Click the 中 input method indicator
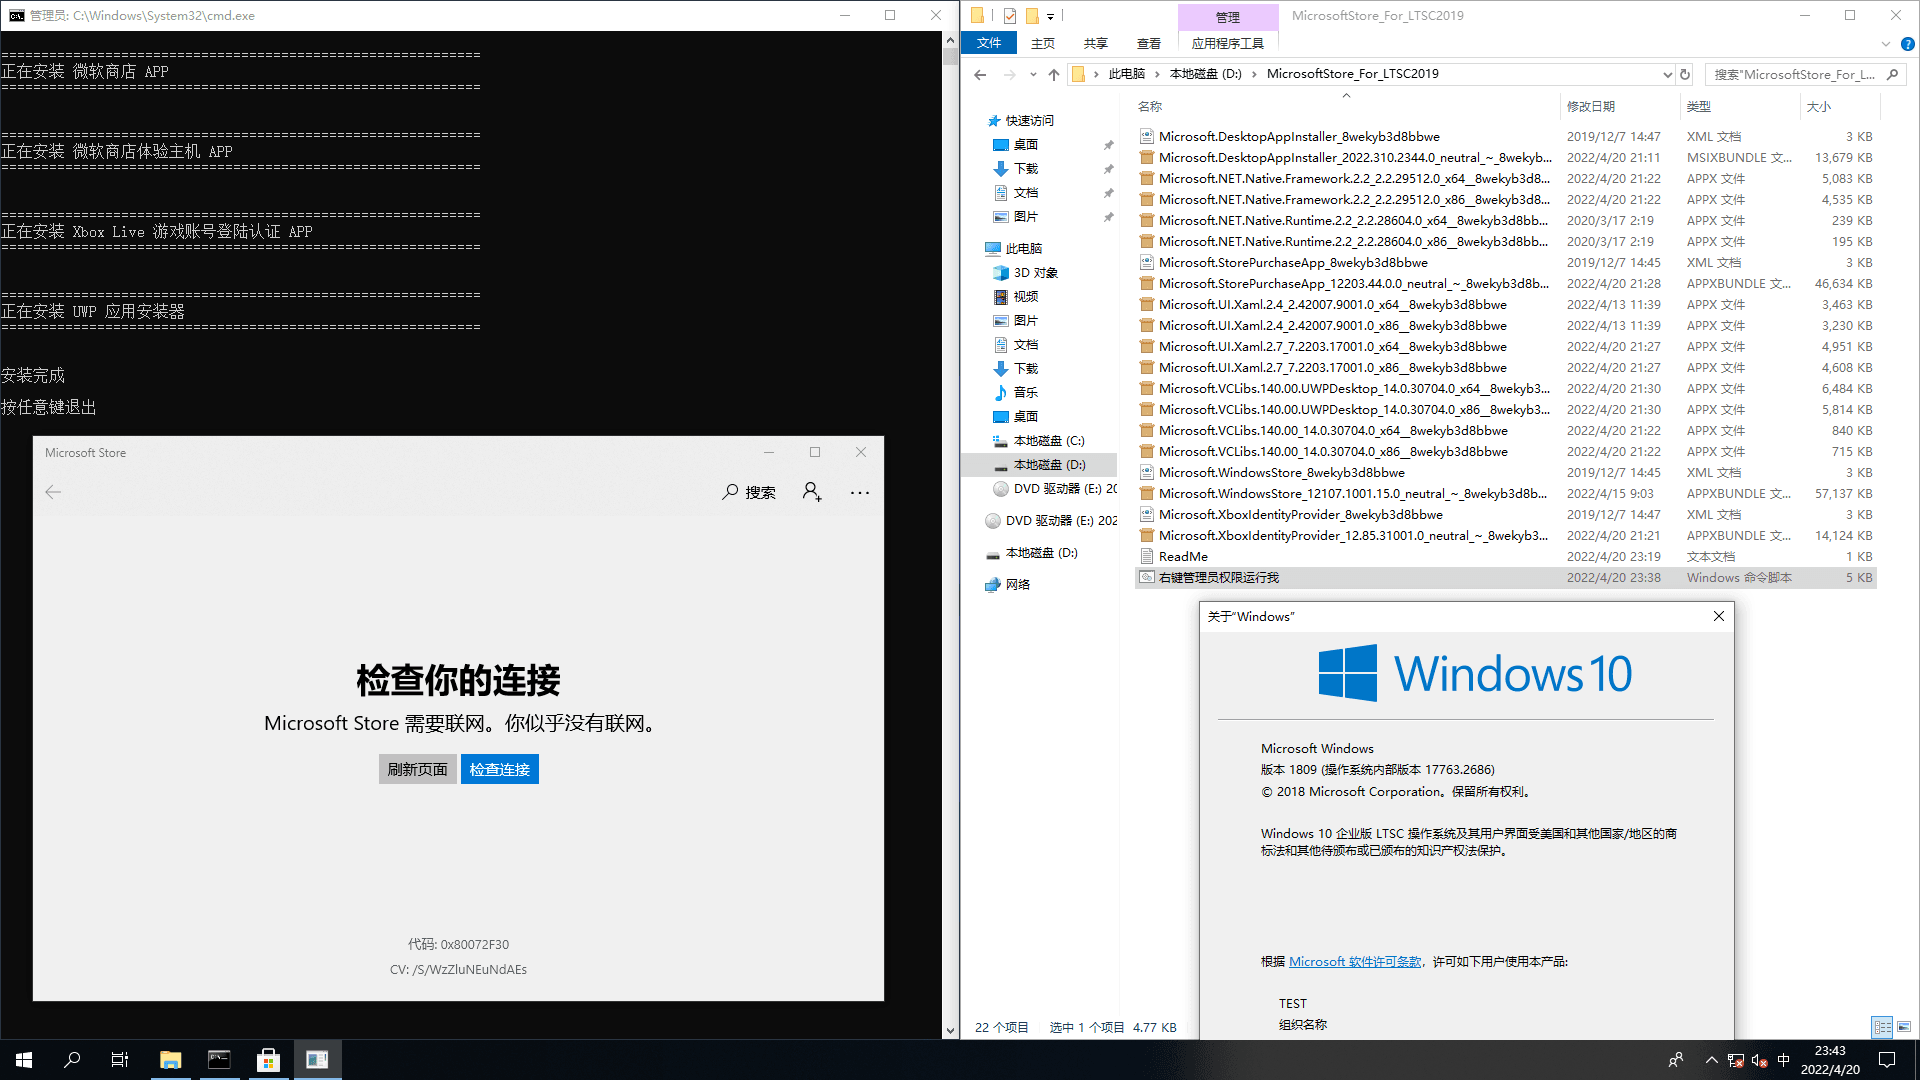1920x1080 pixels. [x=1783, y=1060]
